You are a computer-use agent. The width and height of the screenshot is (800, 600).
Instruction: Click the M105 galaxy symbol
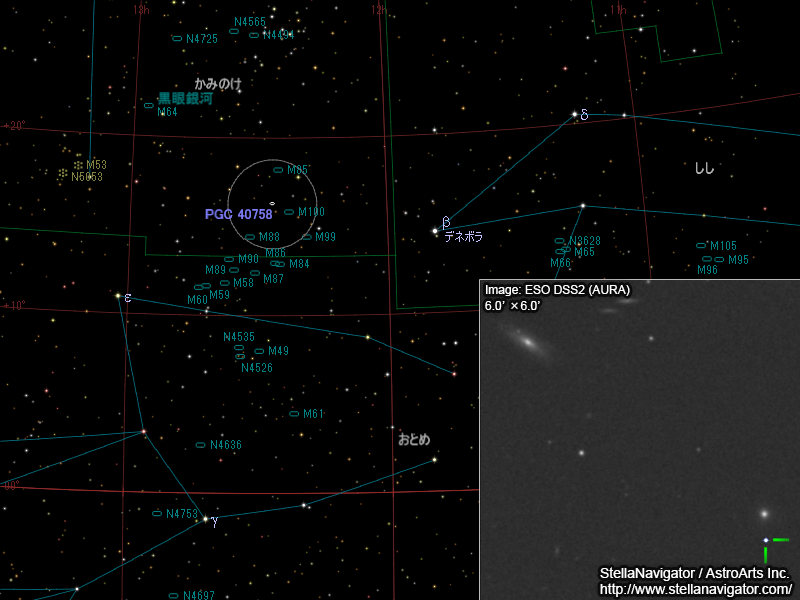tap(701, 246)
